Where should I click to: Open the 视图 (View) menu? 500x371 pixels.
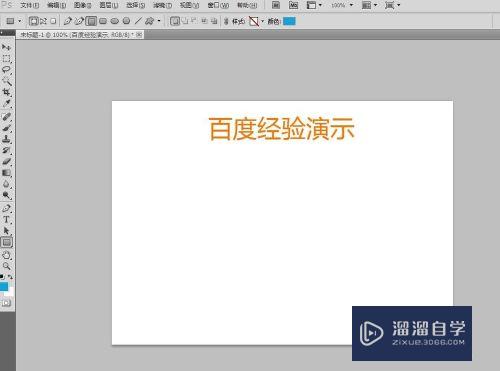click(x=189, y=5)
